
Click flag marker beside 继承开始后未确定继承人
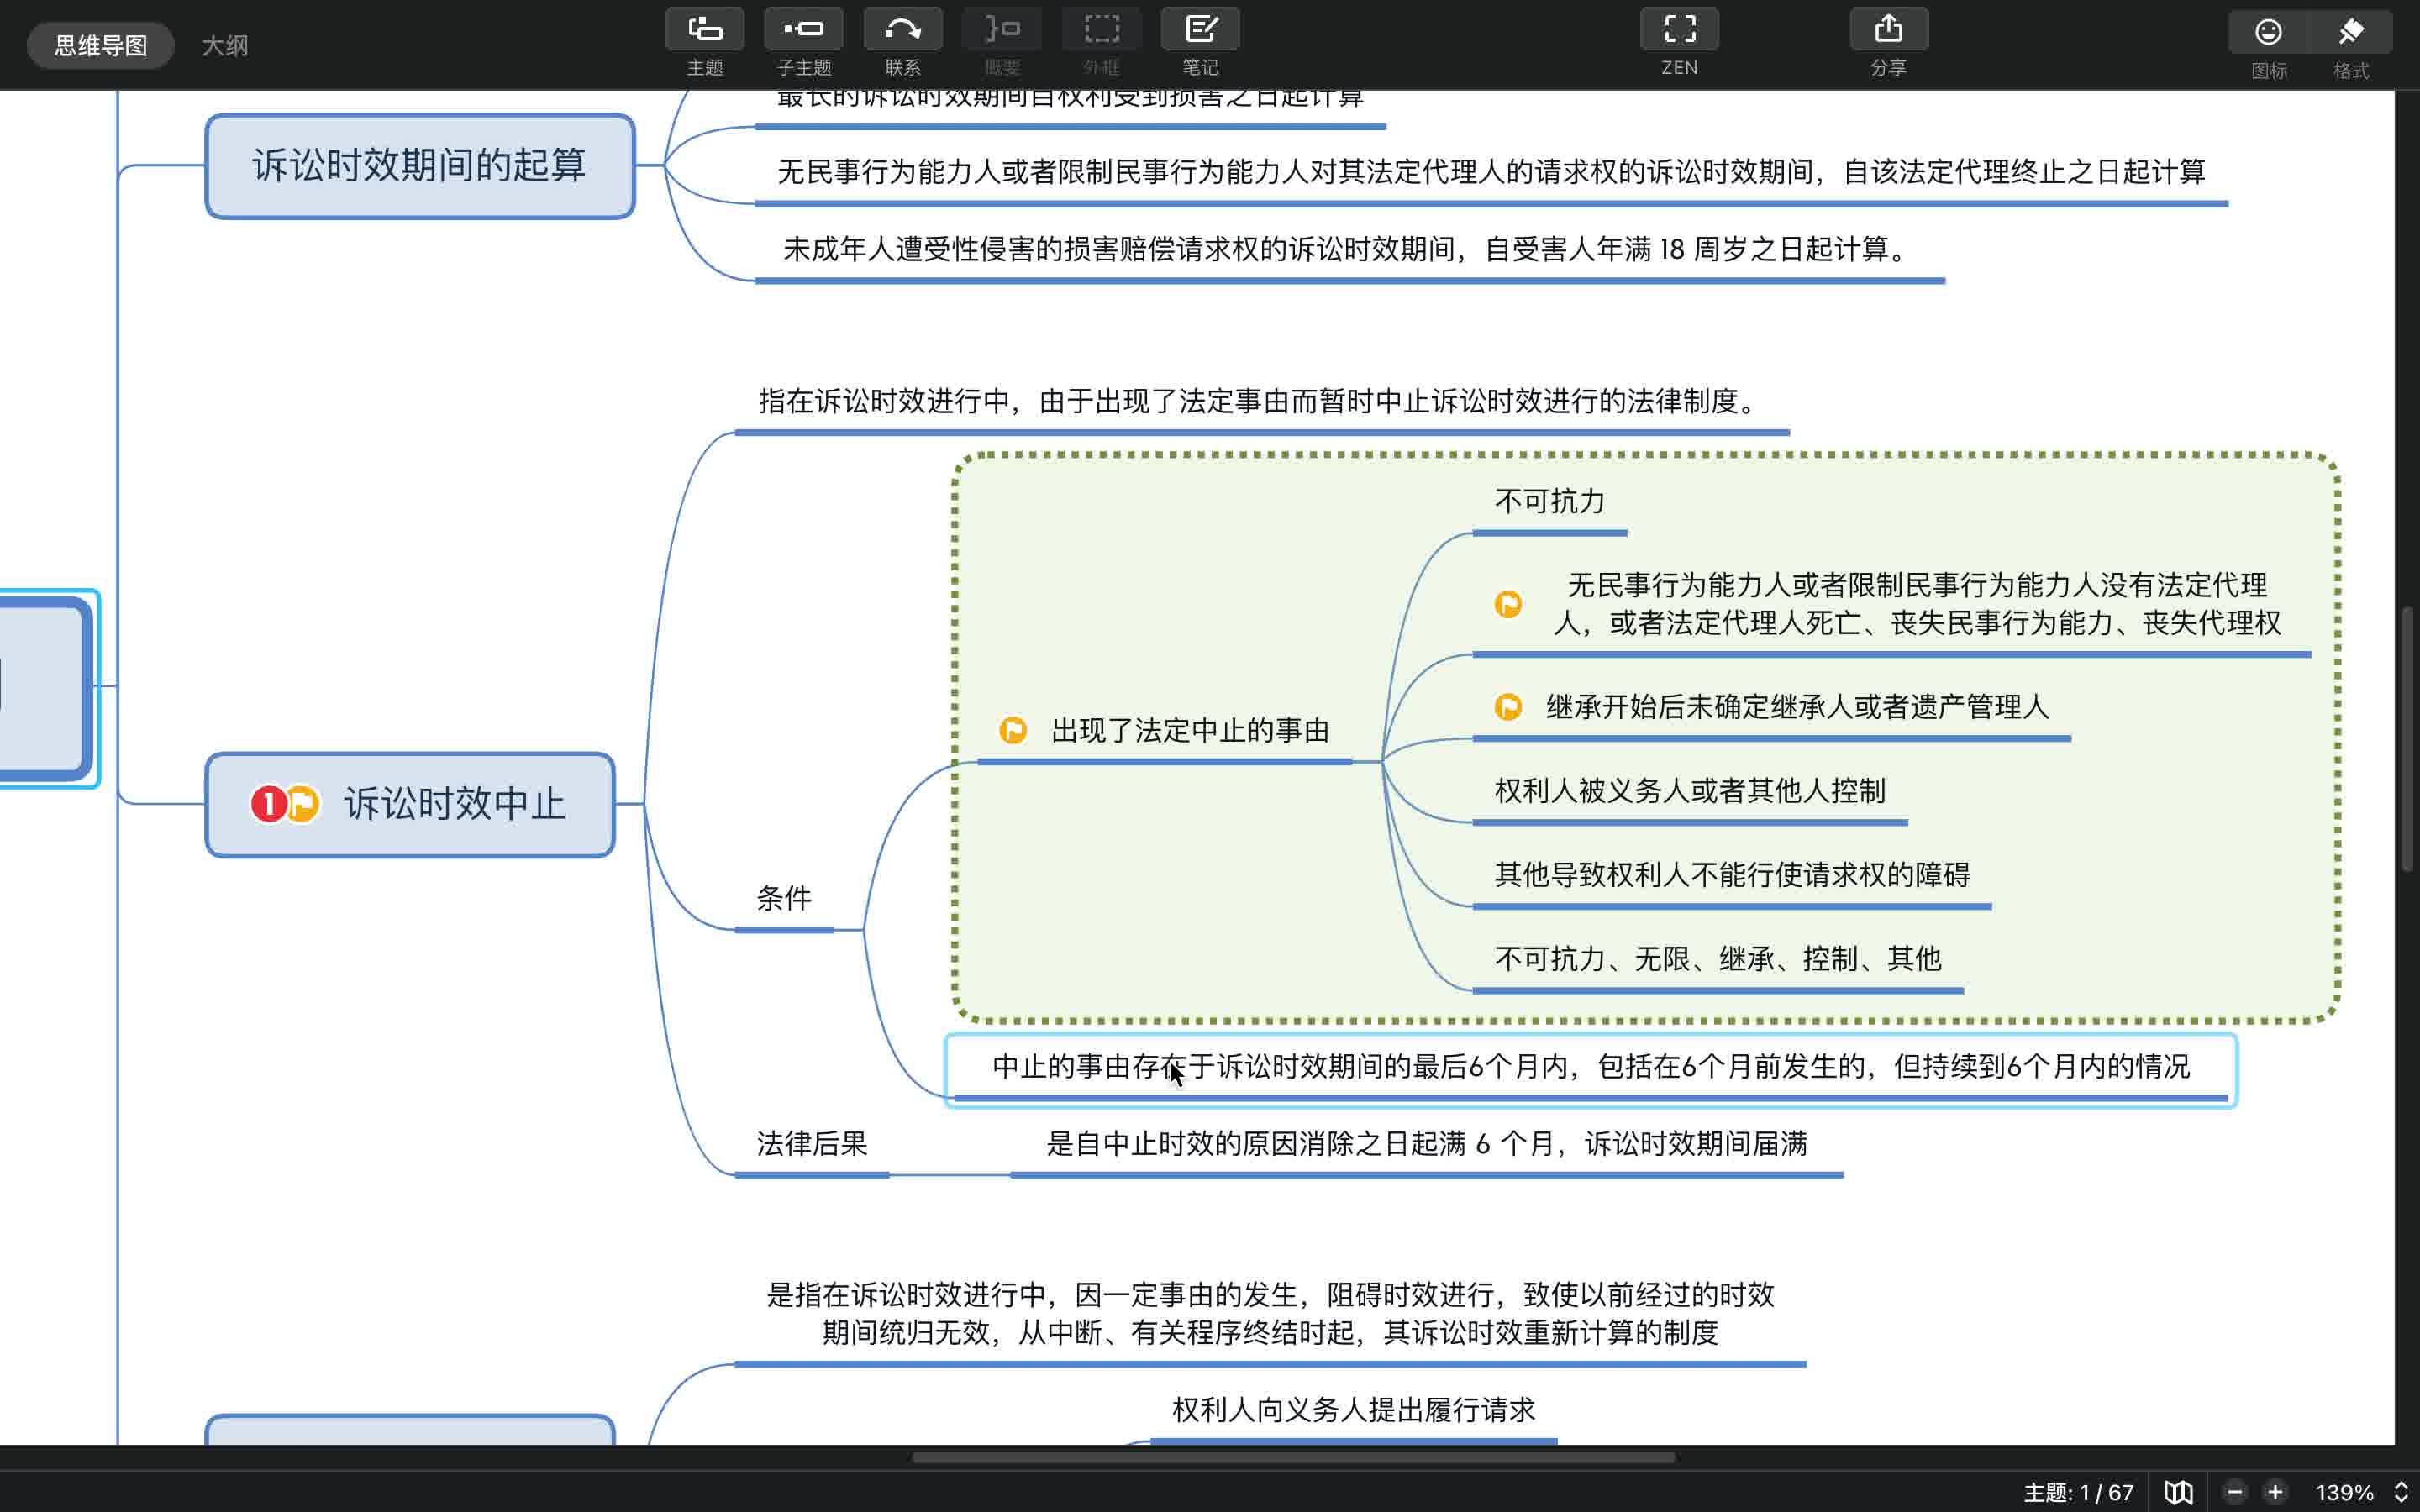[1508, 707]
